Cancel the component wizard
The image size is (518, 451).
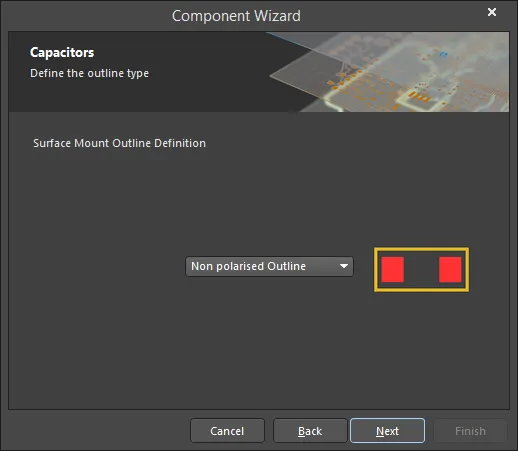[227, 431]
